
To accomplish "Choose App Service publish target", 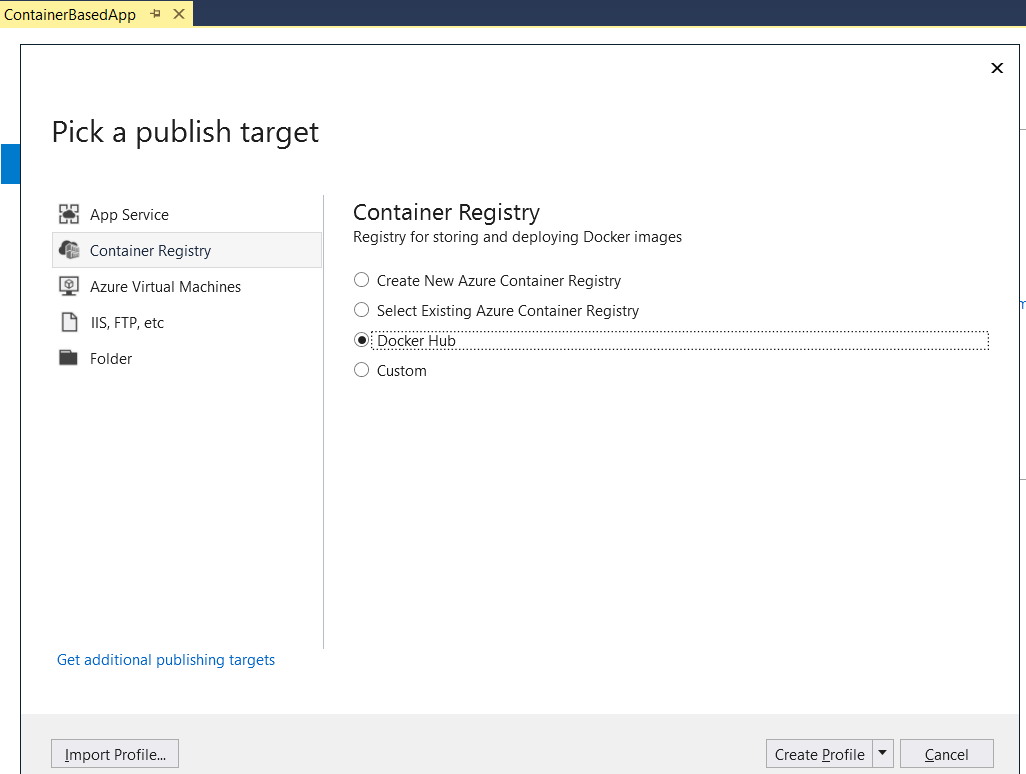I will click(x=186, y=215).
